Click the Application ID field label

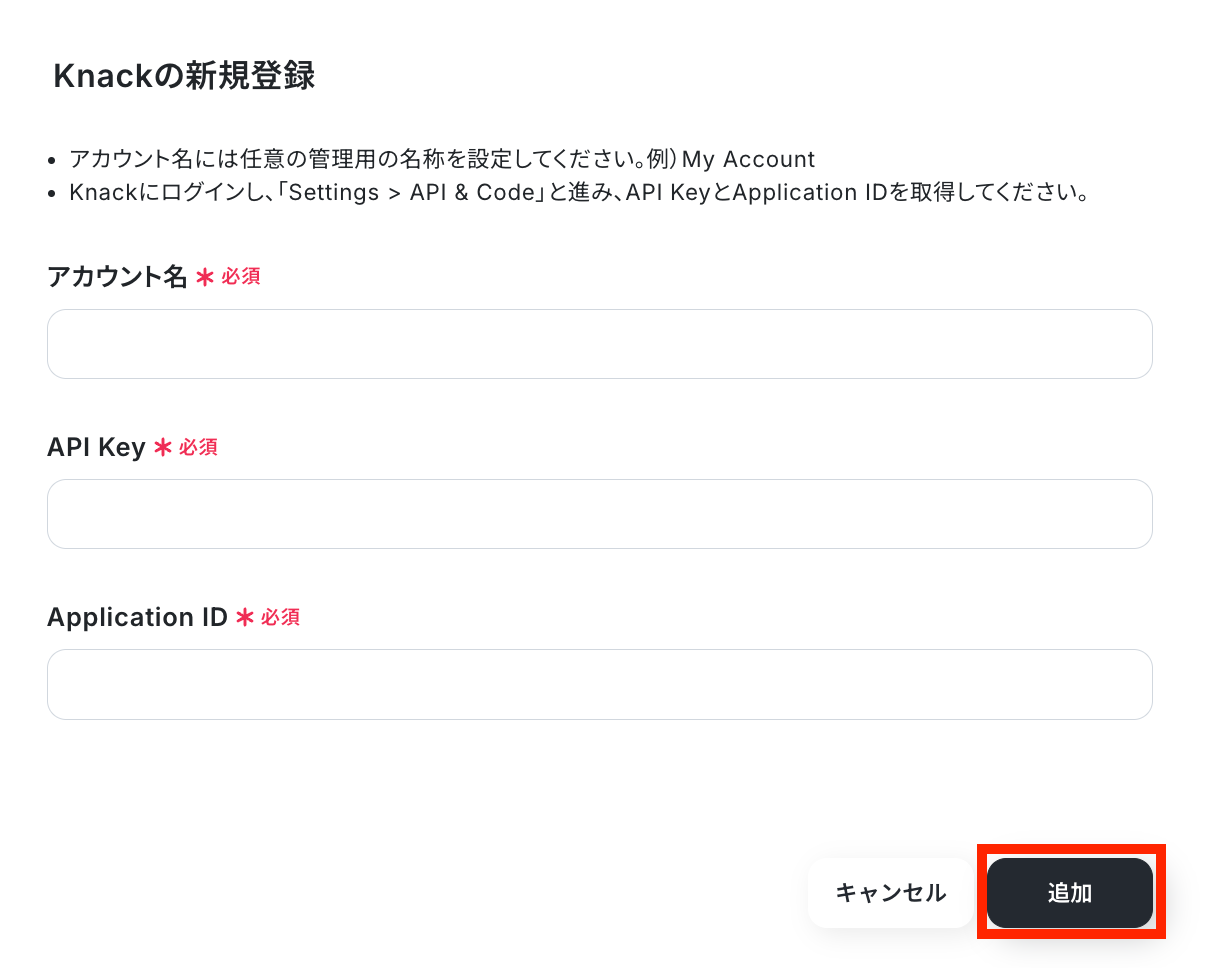tap(137, 617)
